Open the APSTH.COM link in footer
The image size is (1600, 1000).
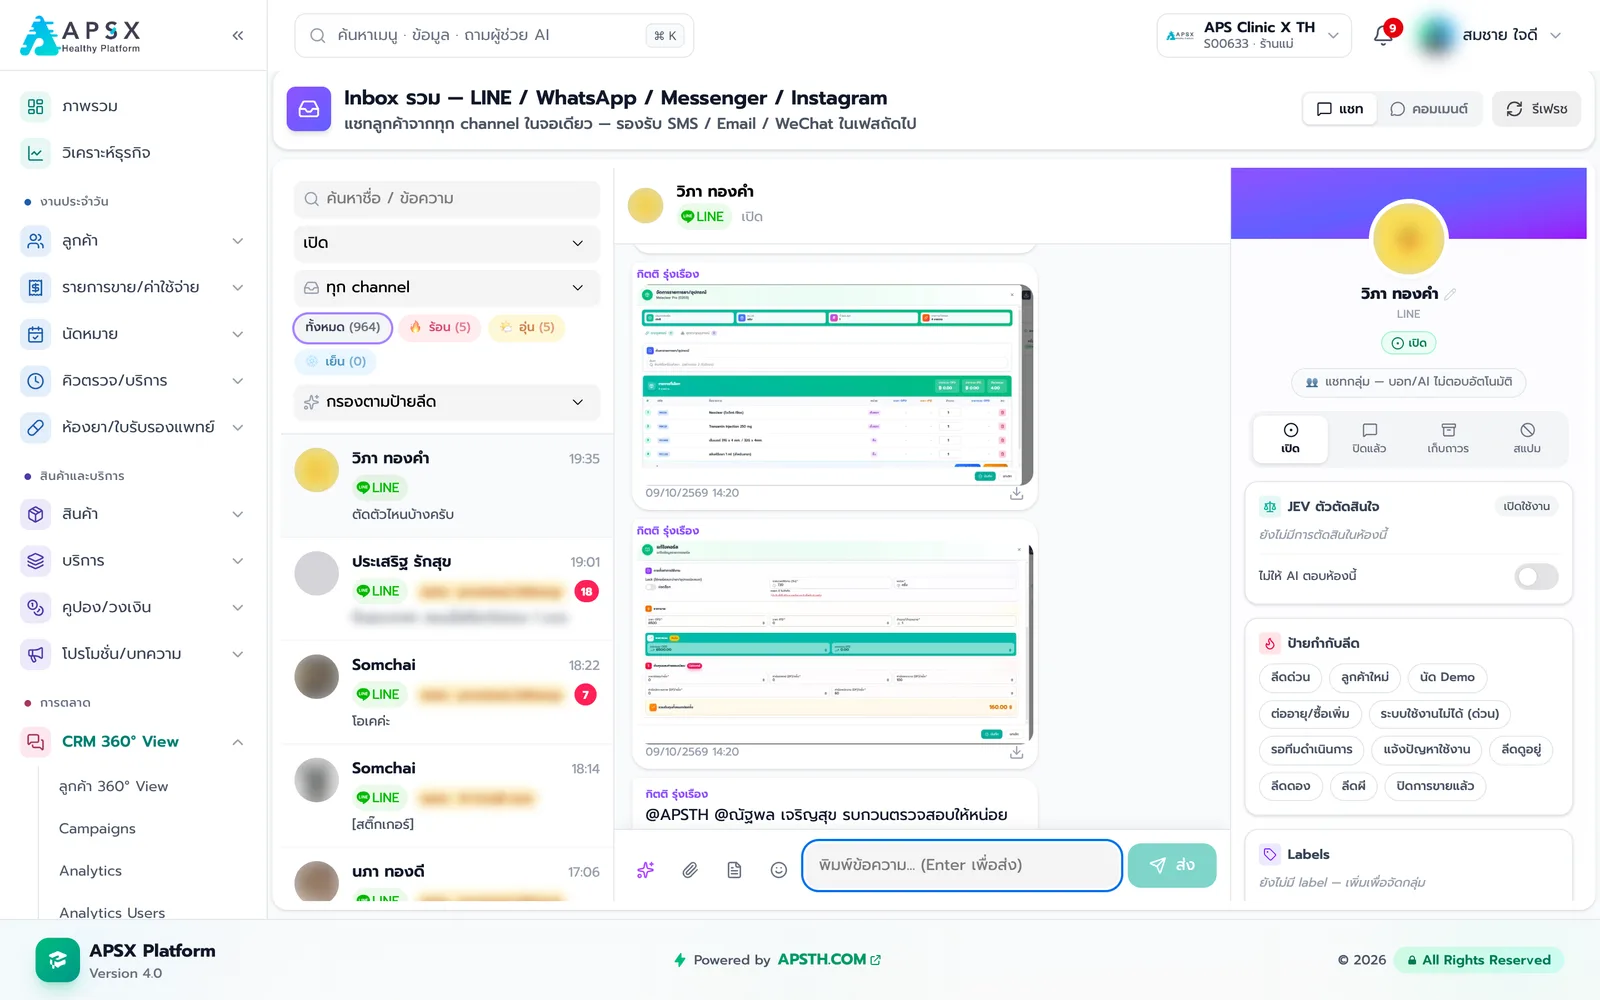click(x=829, y=960)
